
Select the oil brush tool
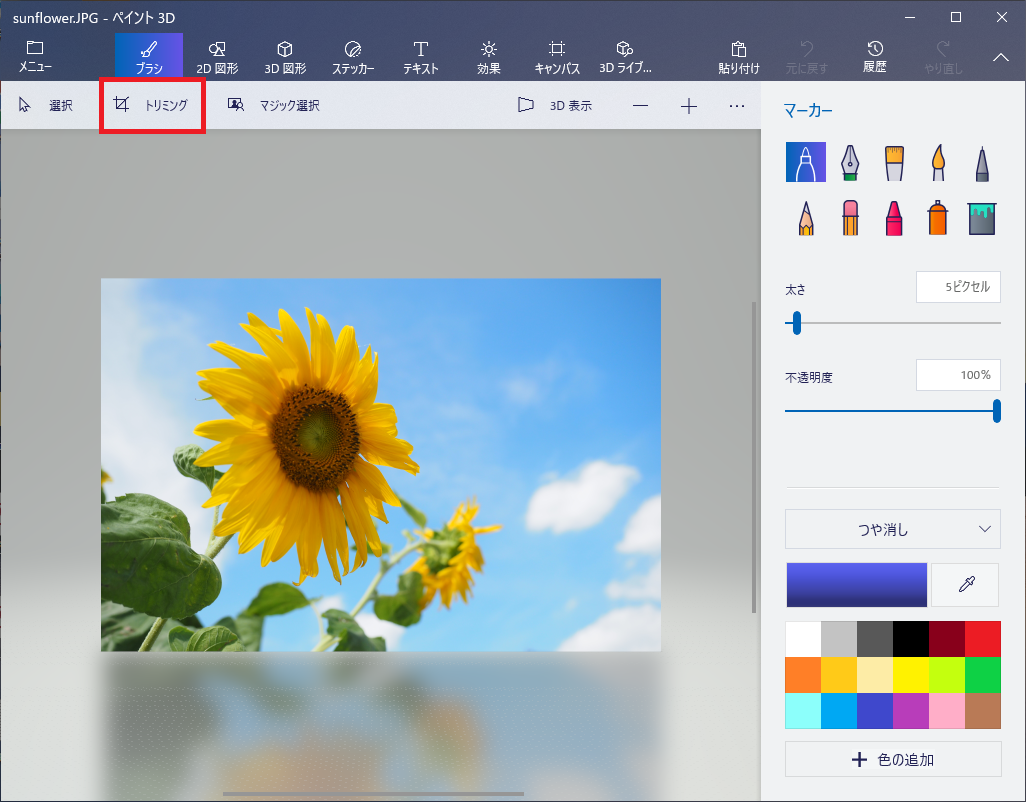(894, 162)
